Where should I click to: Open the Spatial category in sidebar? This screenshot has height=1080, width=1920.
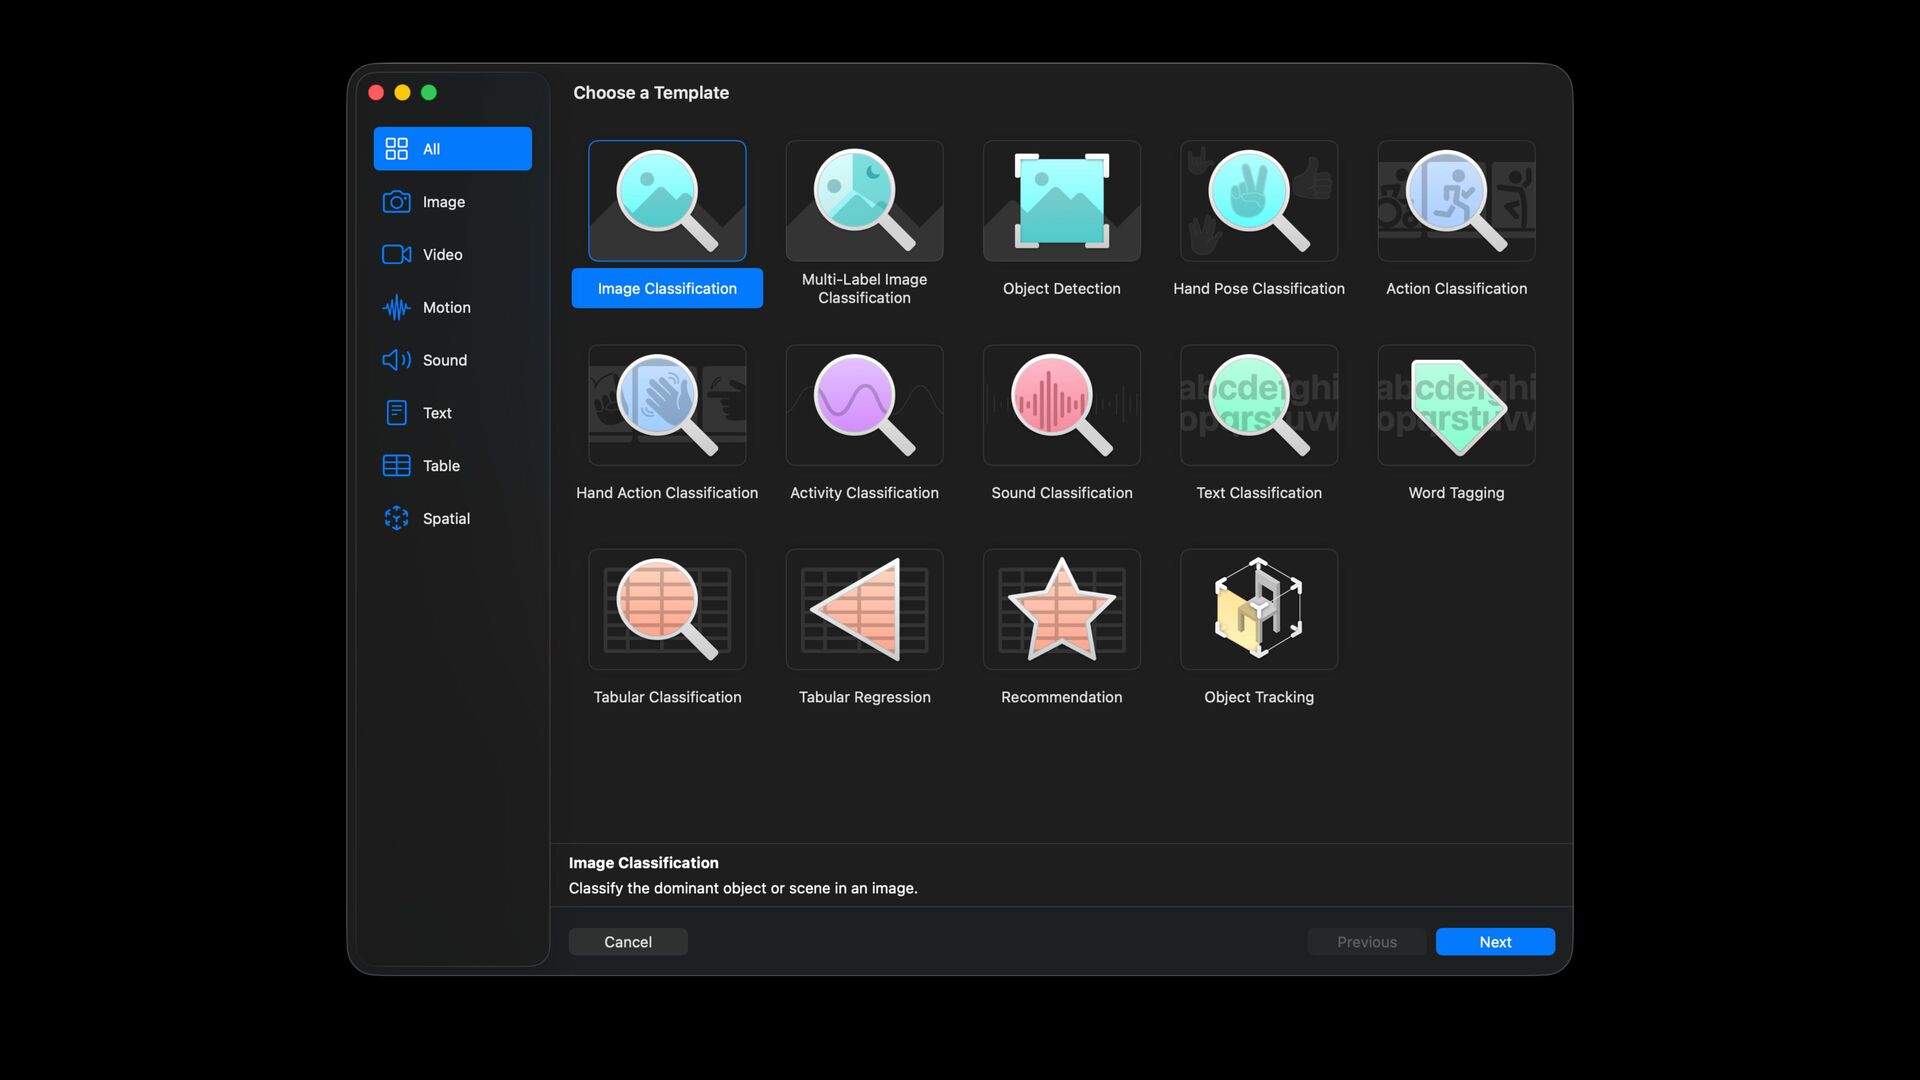click(x=446, y=519)
